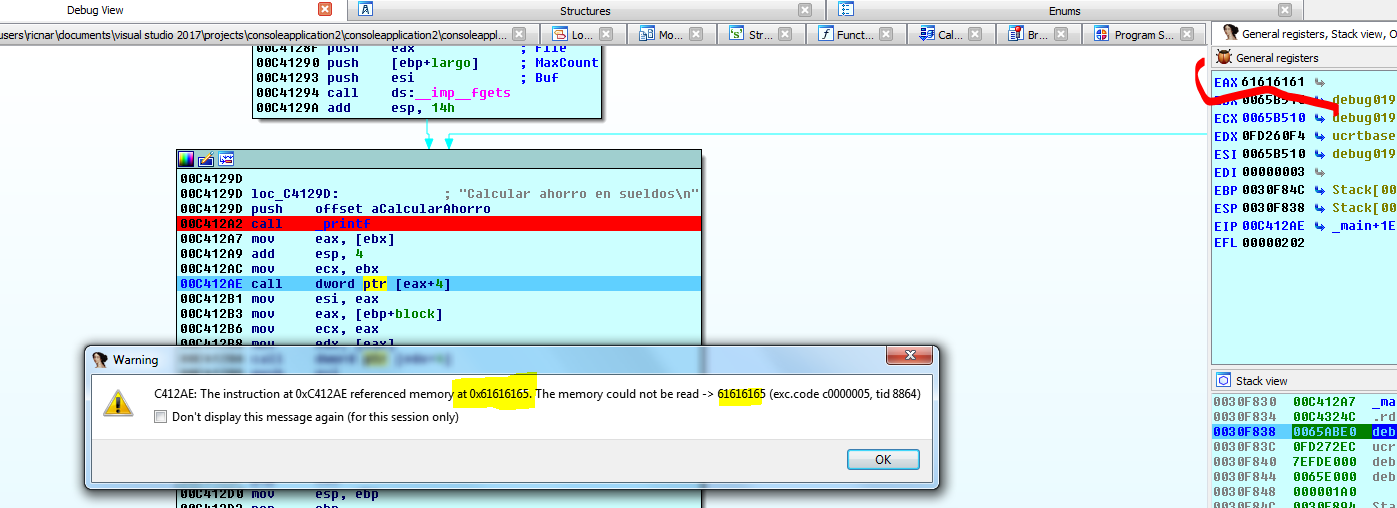Click the Modules tab icon
The width and height of the screenshot is (1397, 508).
[647, 35]
